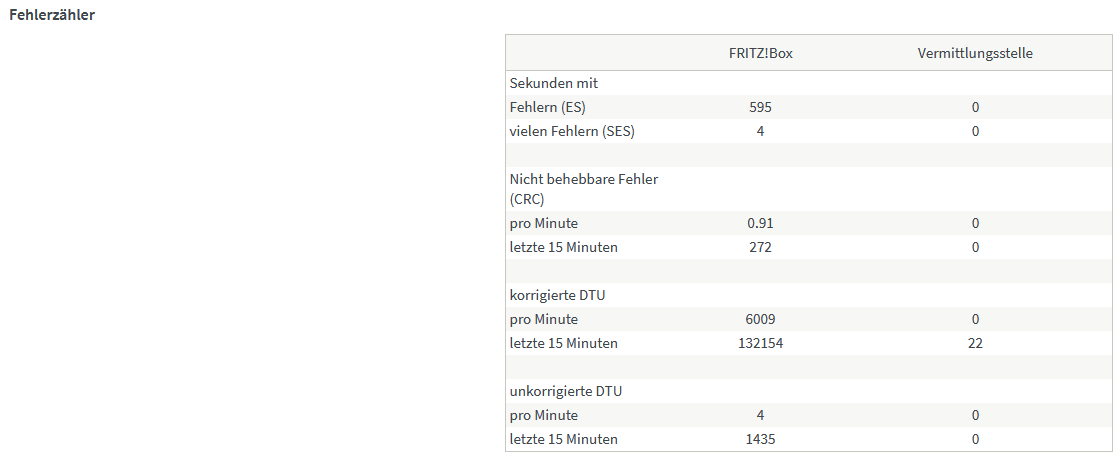Viewport: 1120px width, 457px height.
Task: Select the ES value 595
Action: click(x=760, y=108)
